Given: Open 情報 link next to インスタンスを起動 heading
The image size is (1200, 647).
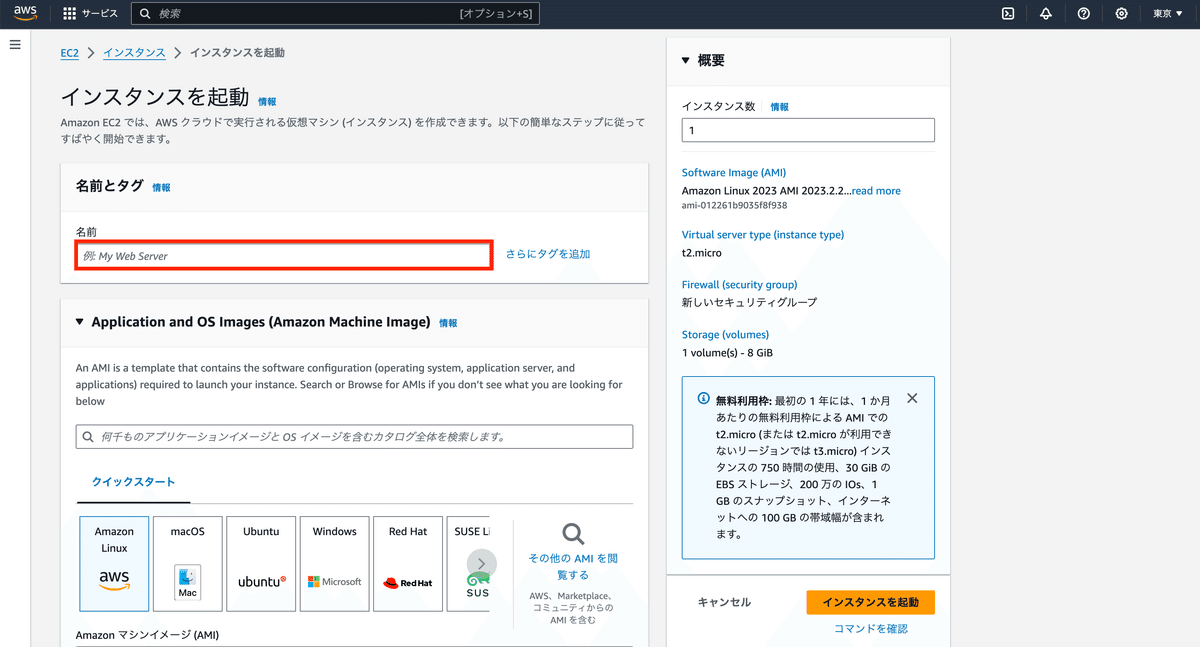Looking at the screenshot, I should 267,102.
